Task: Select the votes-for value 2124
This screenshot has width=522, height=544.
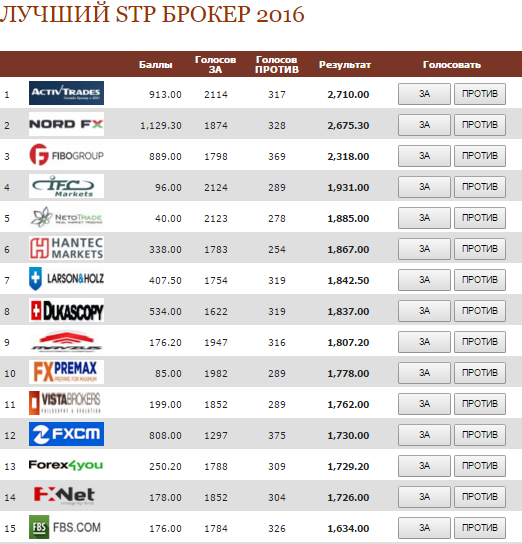Action: click(216, 188)
